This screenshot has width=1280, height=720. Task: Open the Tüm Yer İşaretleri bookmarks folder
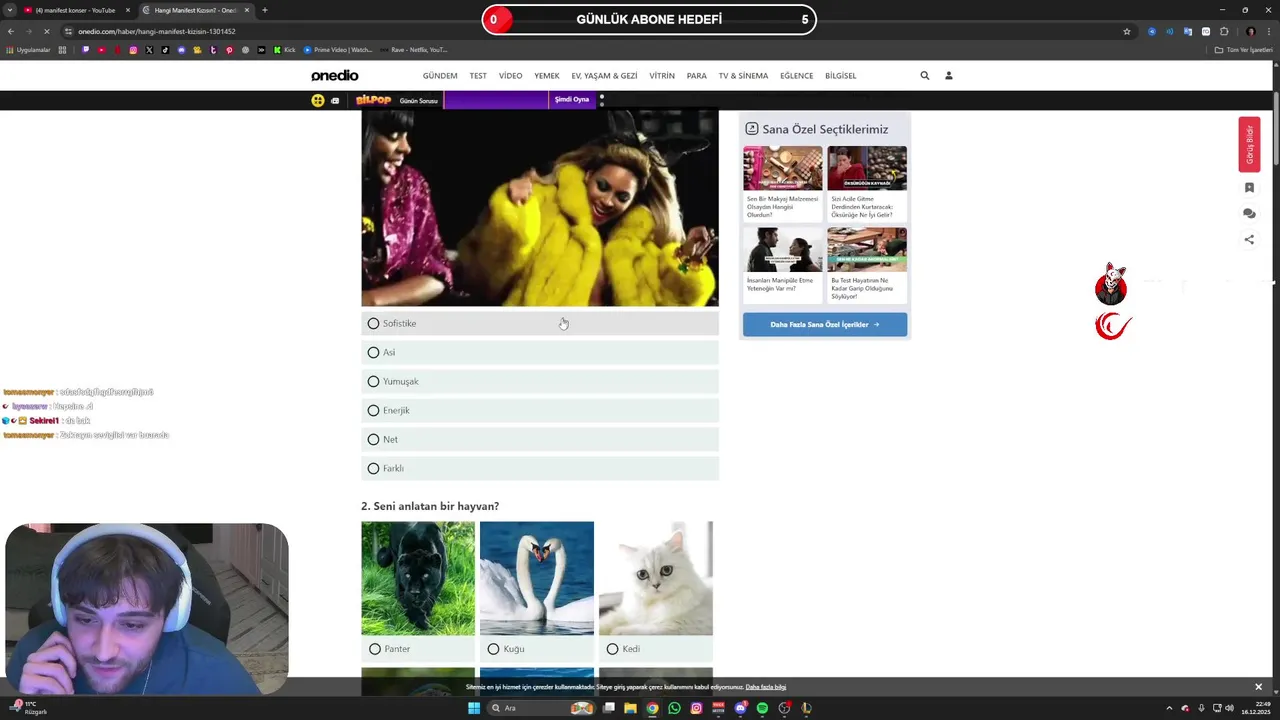pos(1243,49)
